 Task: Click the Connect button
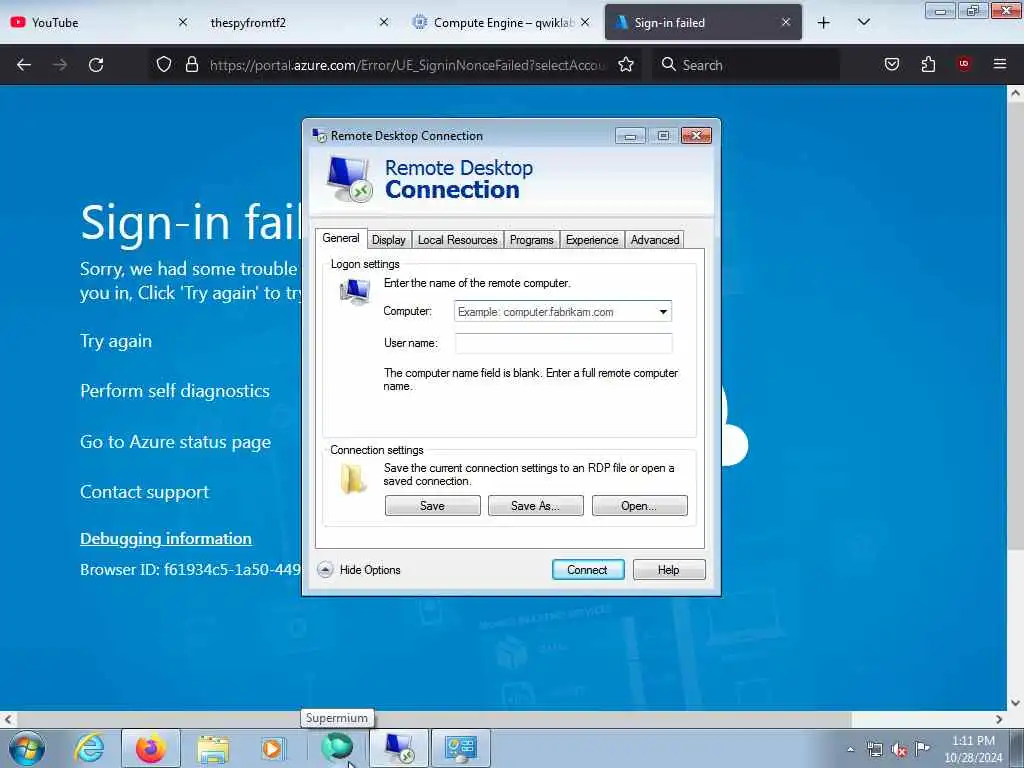588,569
